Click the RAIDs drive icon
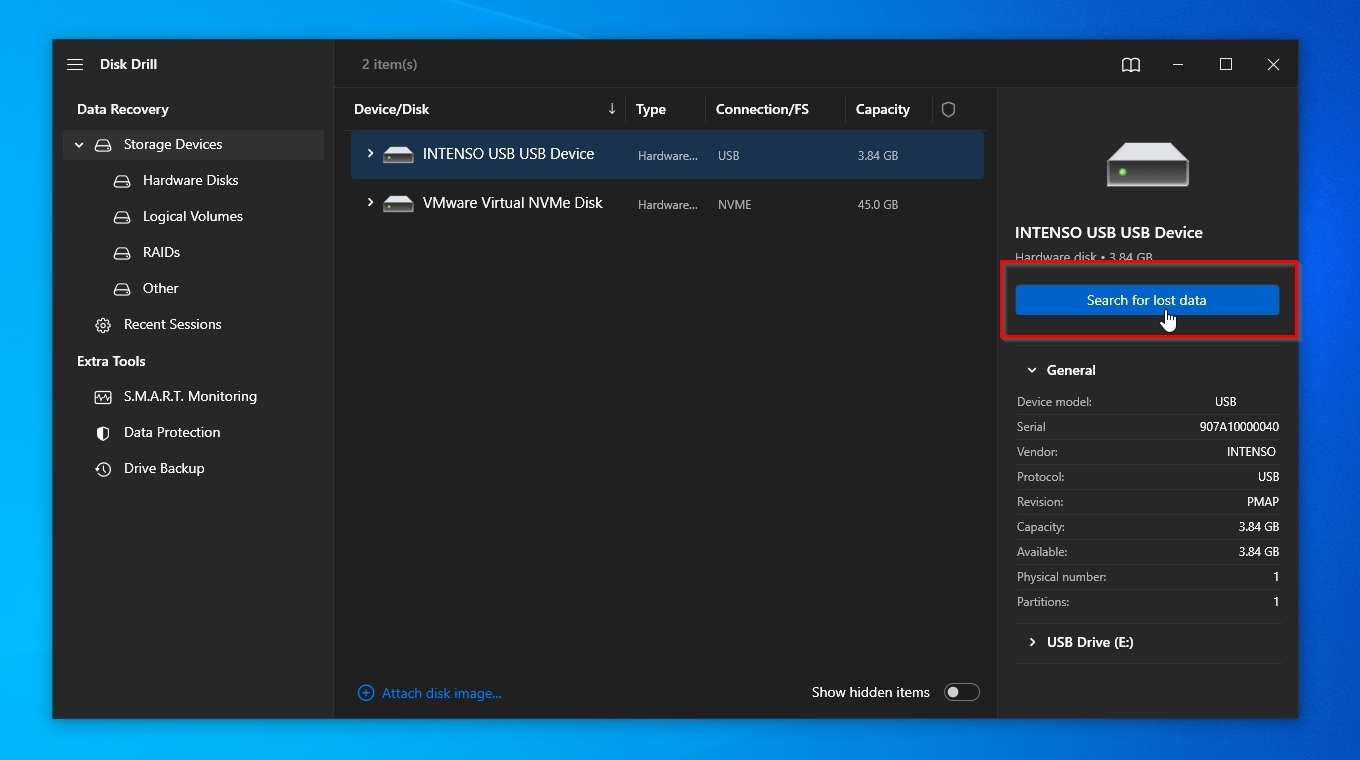The image size is (1360, 760). tap(122, 253)
